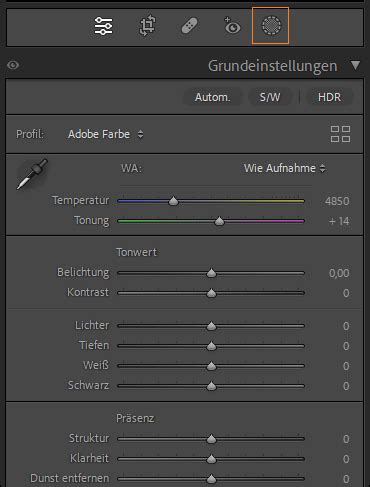The width and height of the screenshot is (370, 487).
Task: Click the Autom. button
Action: [213, 97]
